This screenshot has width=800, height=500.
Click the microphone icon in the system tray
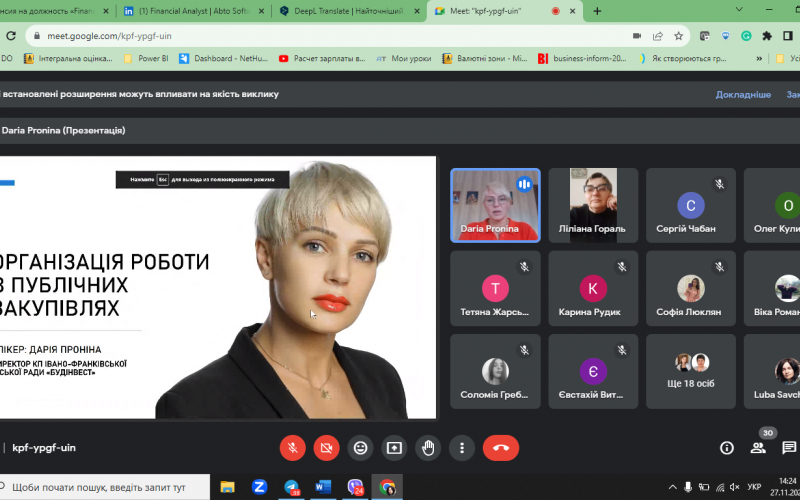688,487
